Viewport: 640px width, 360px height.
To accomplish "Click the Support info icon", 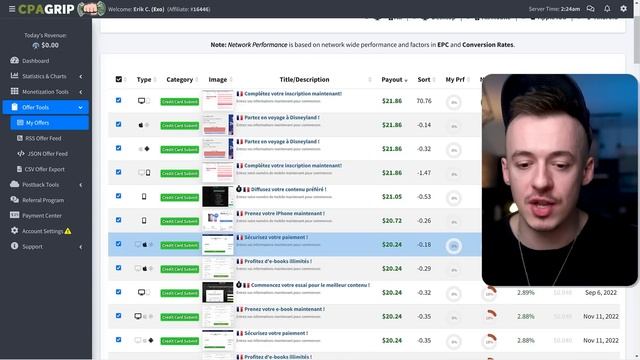I will pos(14,246).
